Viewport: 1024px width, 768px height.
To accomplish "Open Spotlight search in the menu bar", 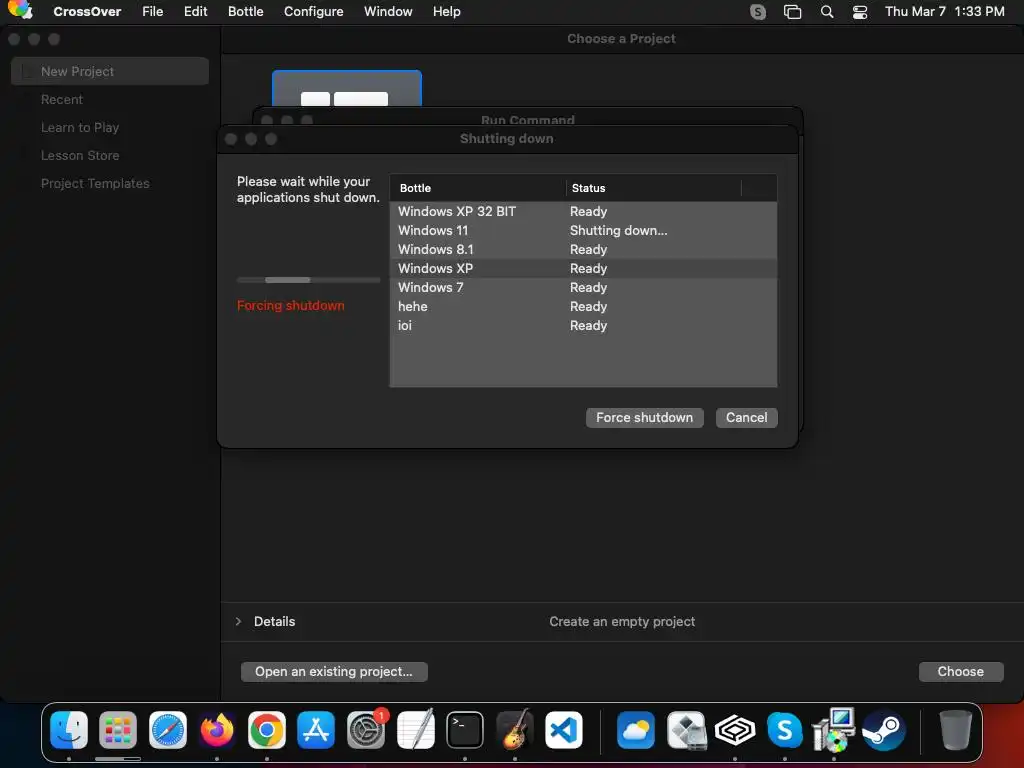I will pos(827,12).
